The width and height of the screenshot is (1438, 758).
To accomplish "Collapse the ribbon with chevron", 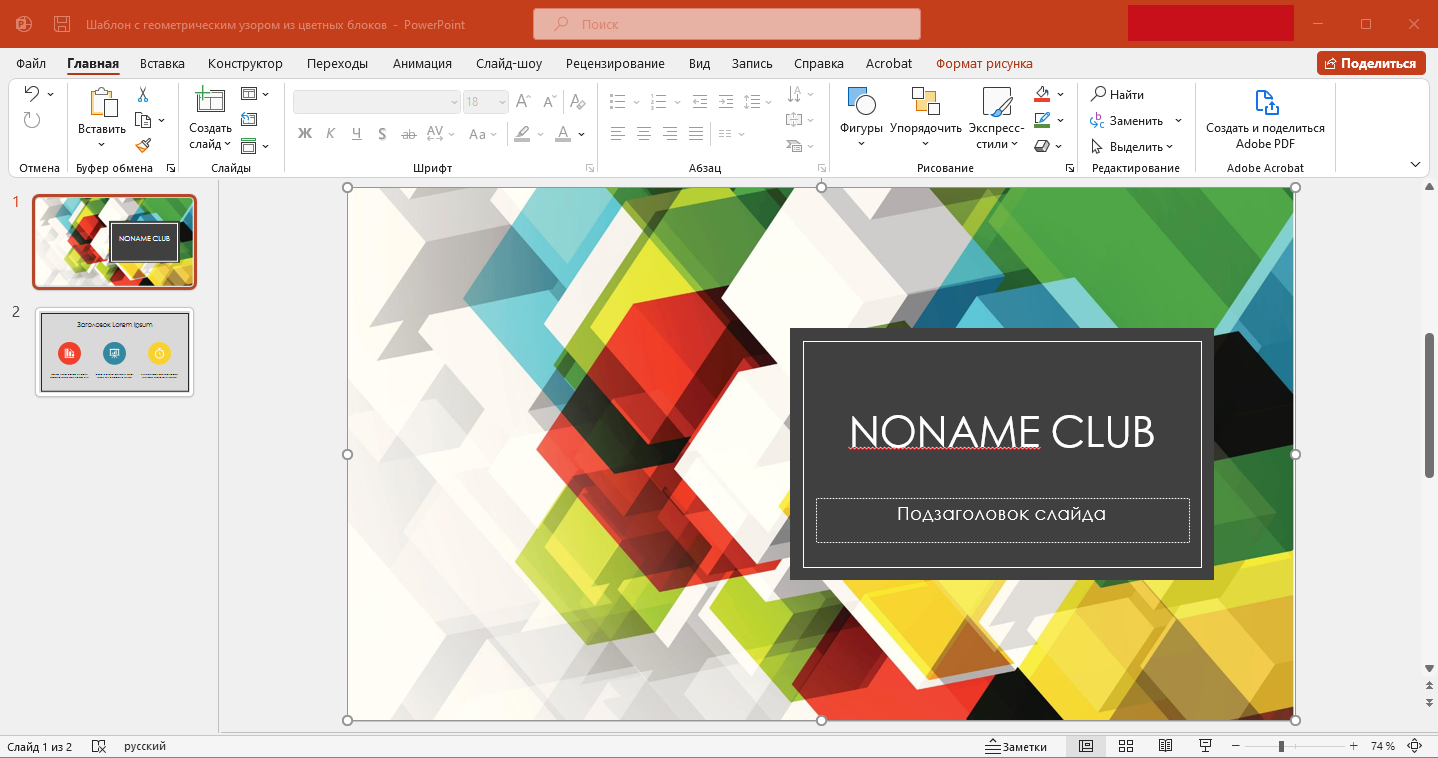I will point(1415,164).
